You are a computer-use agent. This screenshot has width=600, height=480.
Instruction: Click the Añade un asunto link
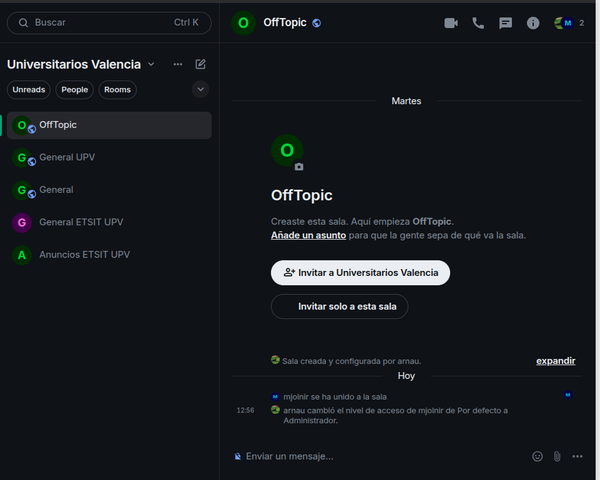(x=308, y=235)
